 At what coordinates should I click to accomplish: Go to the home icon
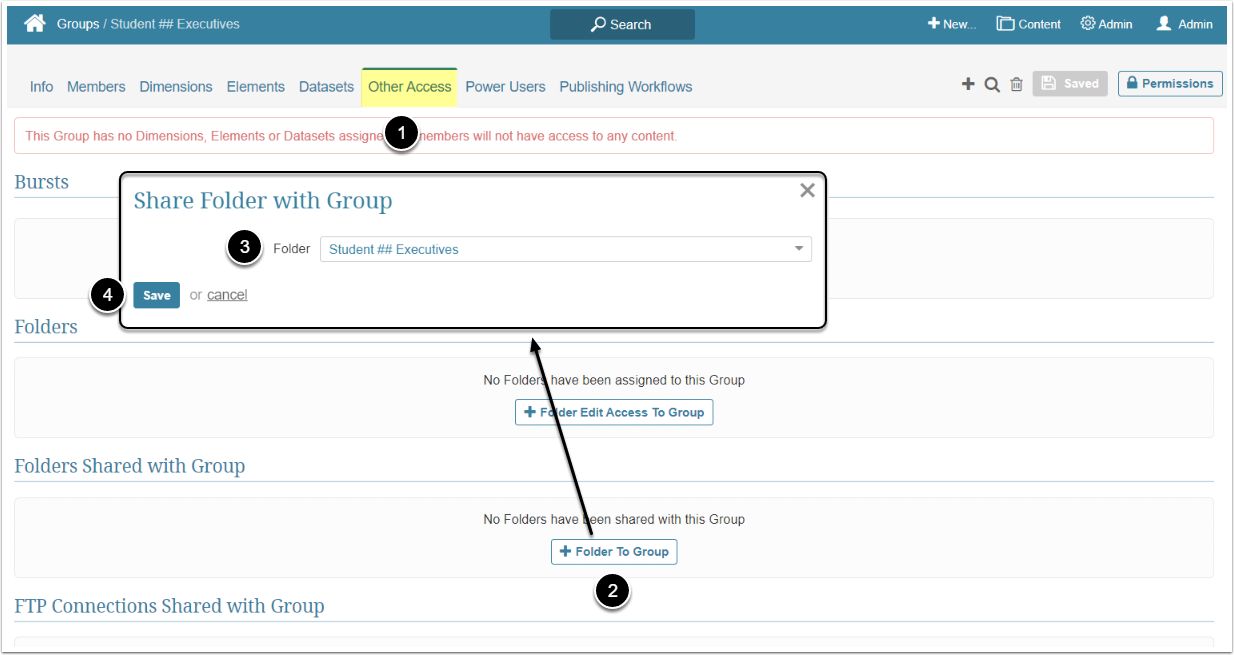click(35, 23)
